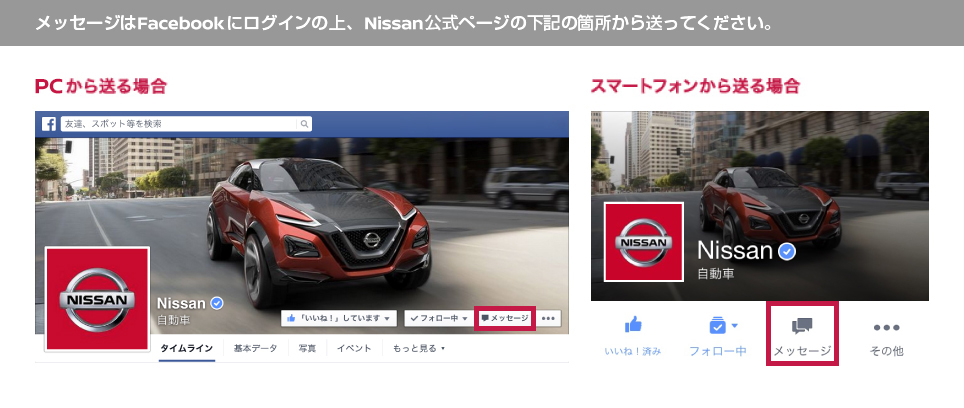Click the search magnifier icon in Facebook bar
Screen dimensions: 964x408
coord(304,124)
